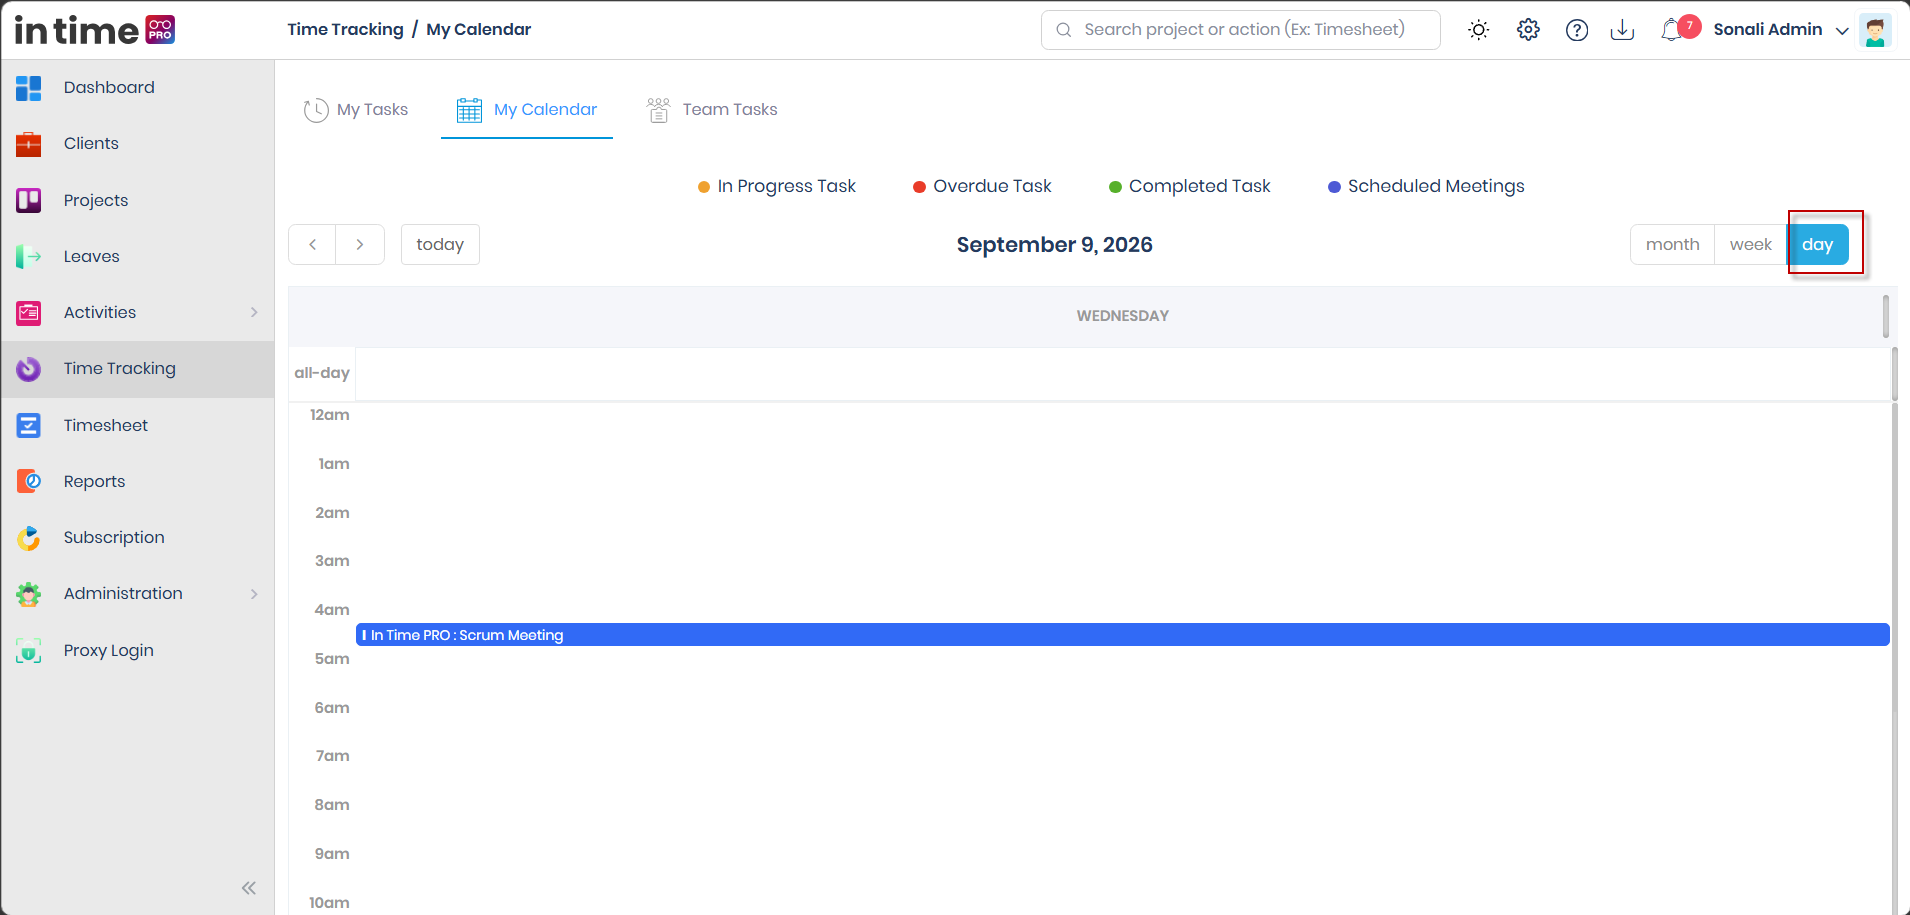
Task: Open the Dashboard sidebar icon
Action: [29, 88]
